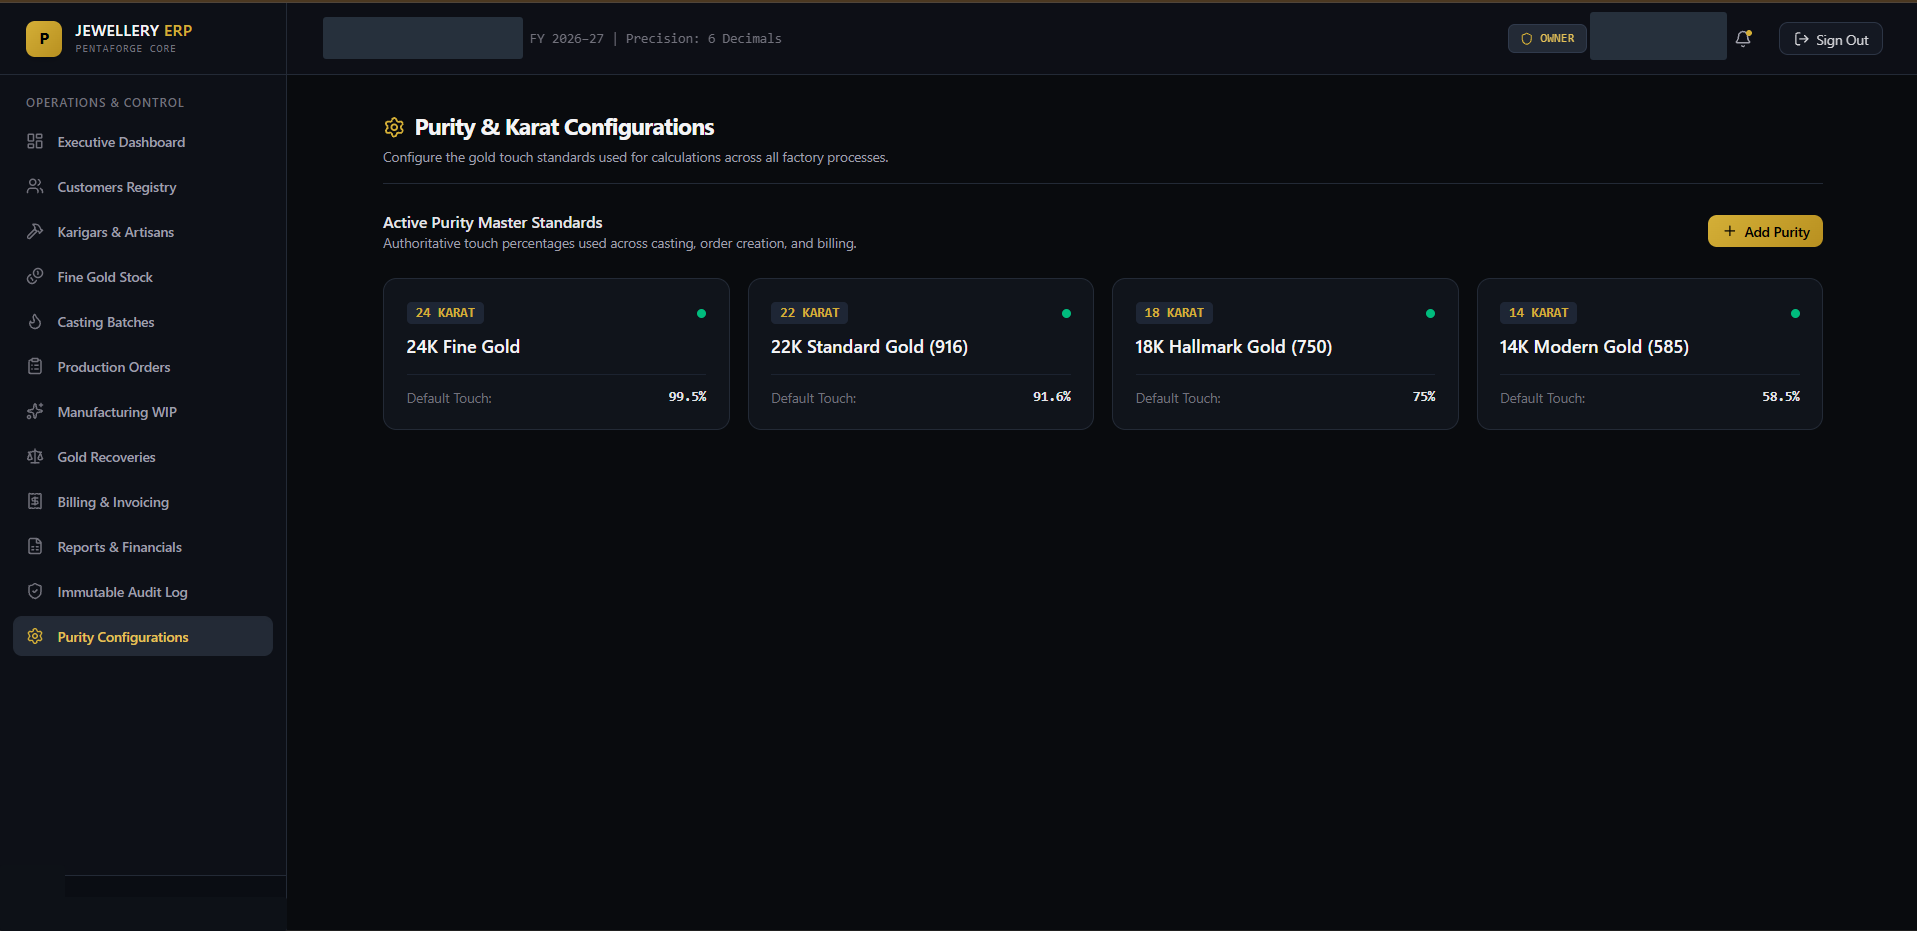Image resolution: width=1917 pixels, height=931 pixels.
Task: Open the 24K Fine Gold card
Action: pyautogui.click(x=556, y=354)
